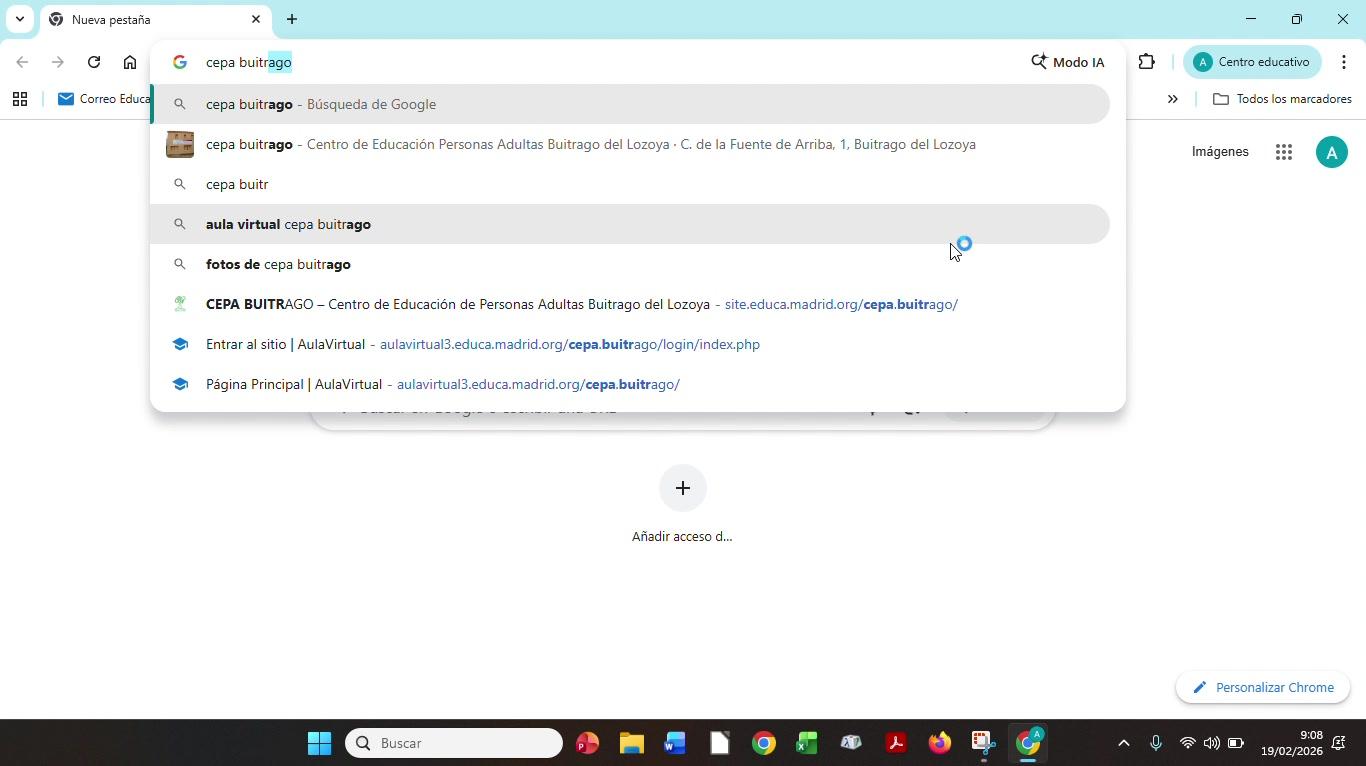Show hidden system tray icons
Screen dimensions: 1366x766
(1123, 743)
